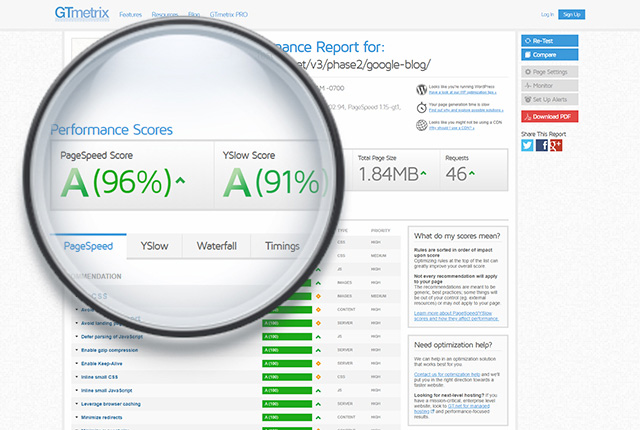This screenshot has width=640, height=430.
Task: Switch to the YSlow tab
Action: point(154,245)
